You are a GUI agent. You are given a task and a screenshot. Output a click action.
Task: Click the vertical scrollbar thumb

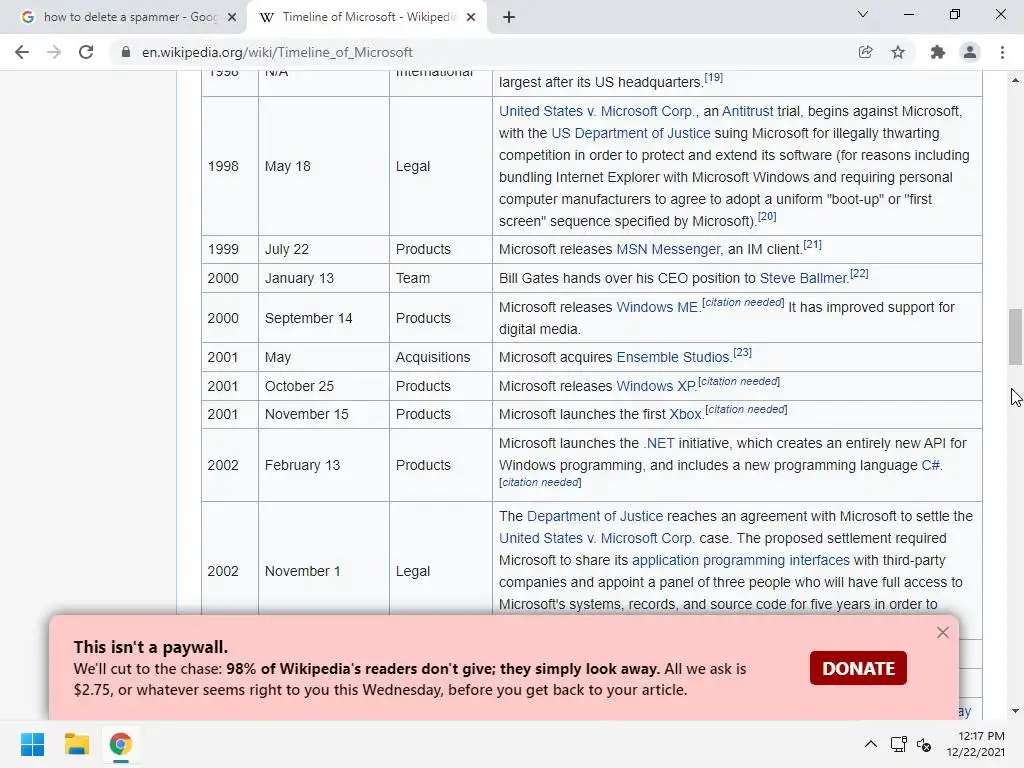pyautogui.click(x=1015, y=337)
